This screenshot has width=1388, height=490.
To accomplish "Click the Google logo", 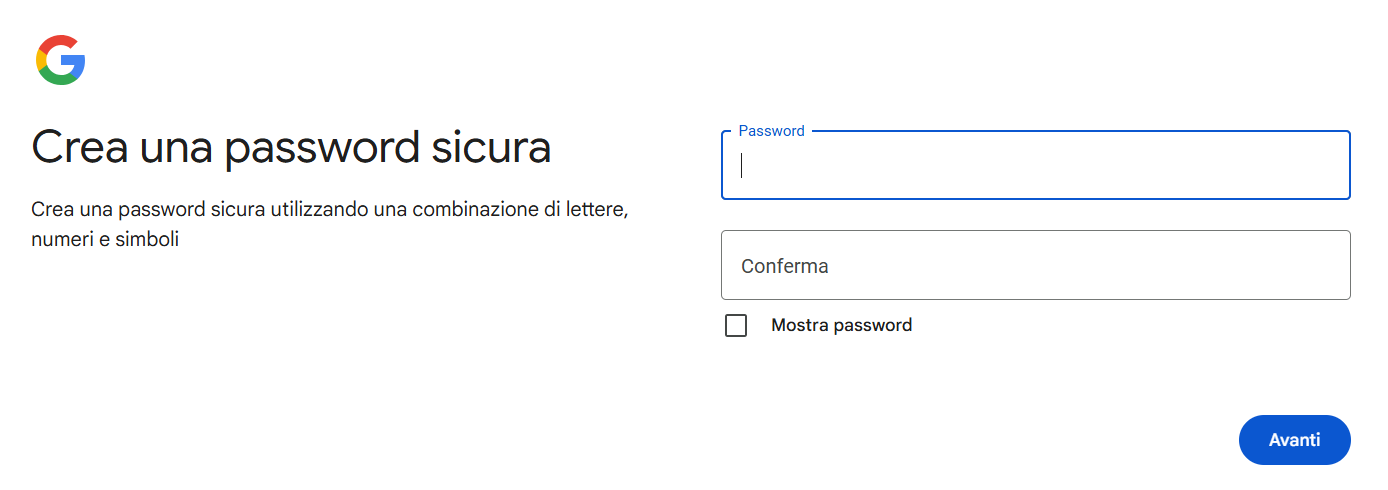I will (60, 60).
